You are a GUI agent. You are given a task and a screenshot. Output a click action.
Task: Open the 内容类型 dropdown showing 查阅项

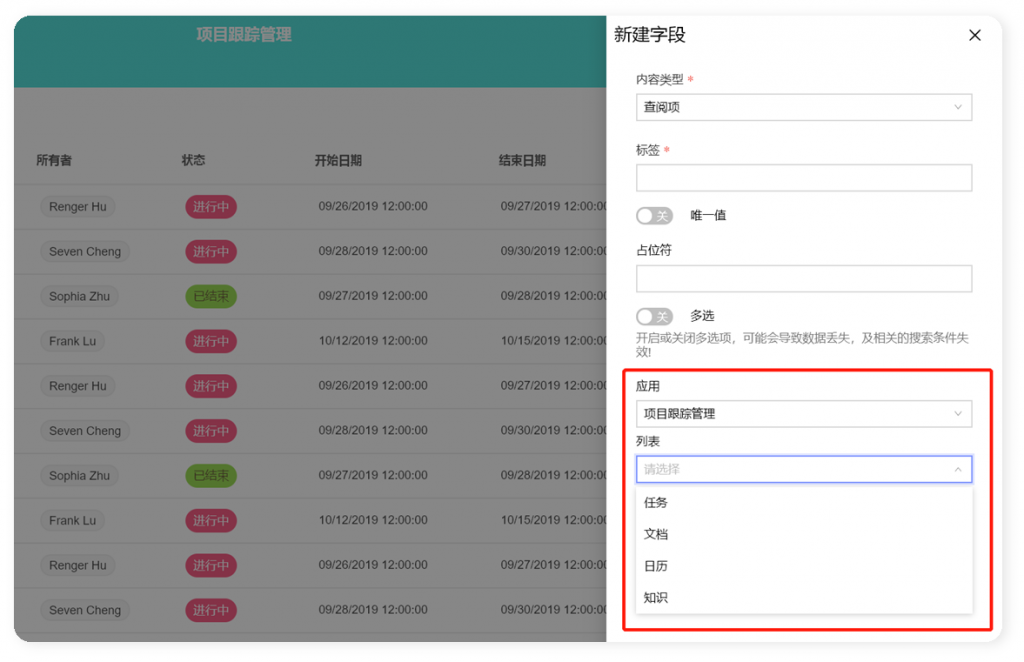point(803,107)
